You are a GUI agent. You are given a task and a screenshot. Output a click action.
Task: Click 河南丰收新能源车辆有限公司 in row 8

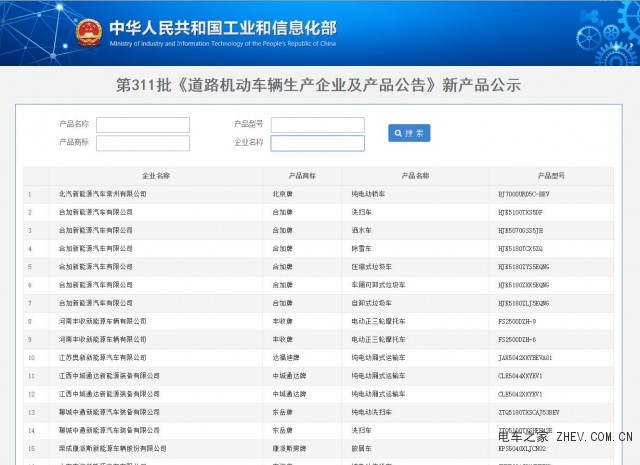(102, 321)
